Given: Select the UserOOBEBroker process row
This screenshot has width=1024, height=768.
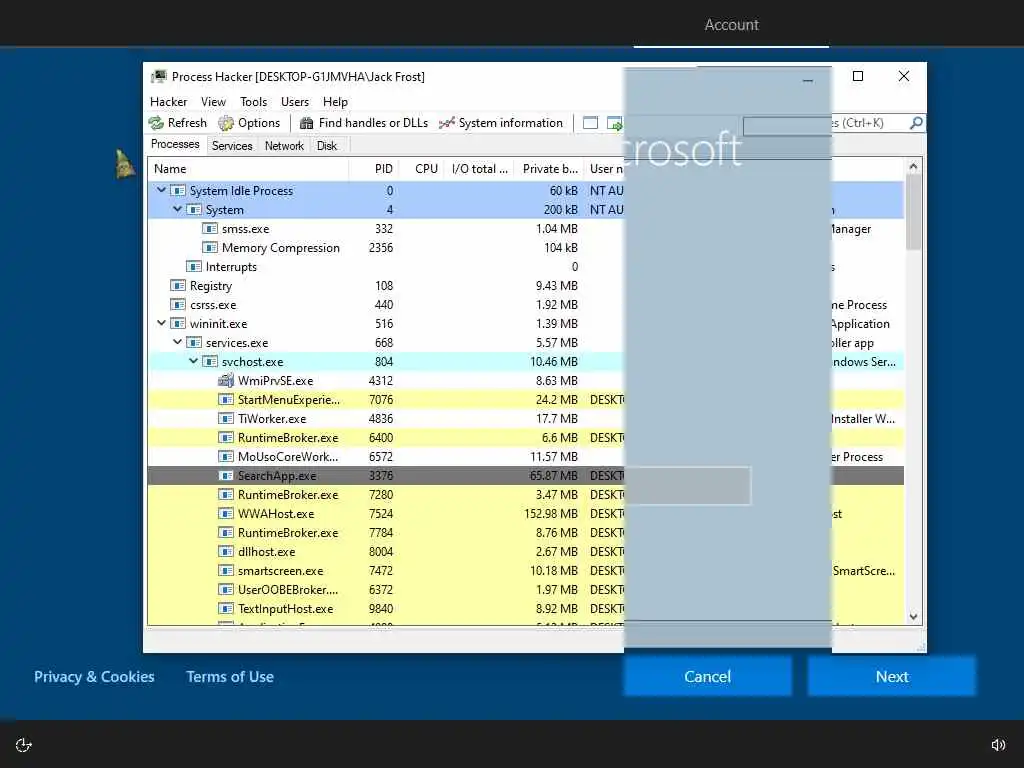Looking at the screenshot, I should (526, 589).
